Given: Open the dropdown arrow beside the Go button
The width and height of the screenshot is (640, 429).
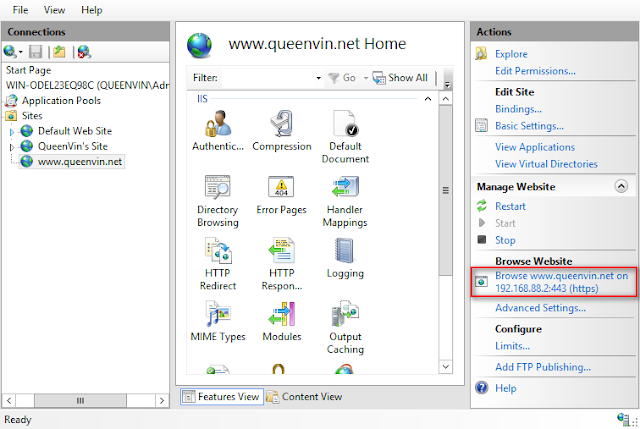Looking at the screenshot, I should click(366, 78).
